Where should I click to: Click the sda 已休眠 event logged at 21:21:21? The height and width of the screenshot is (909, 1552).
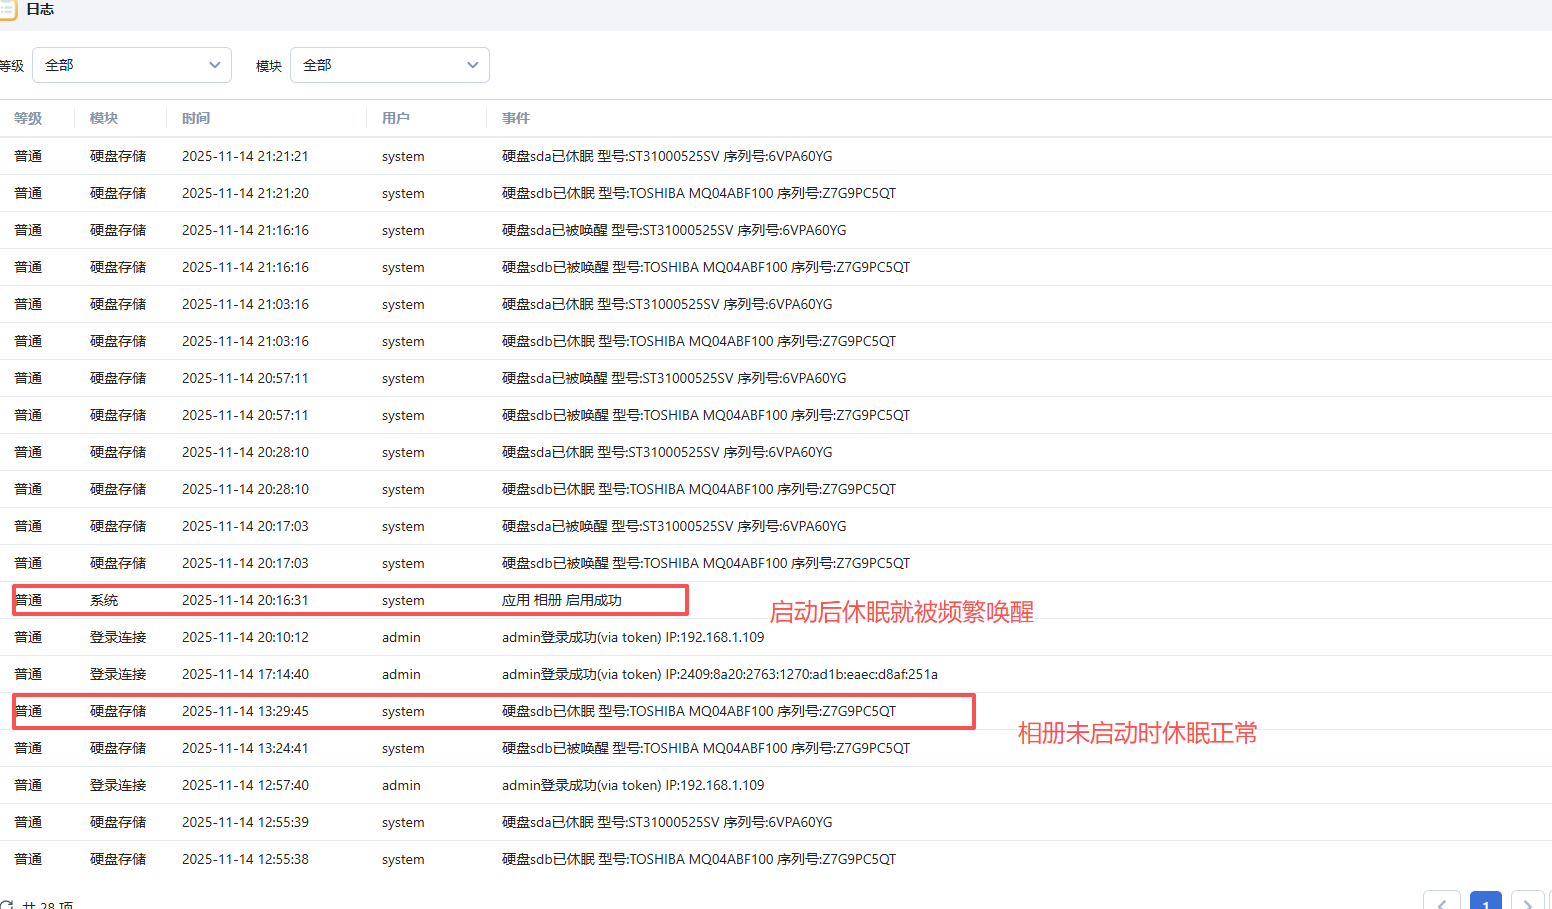tap(667, 156)
